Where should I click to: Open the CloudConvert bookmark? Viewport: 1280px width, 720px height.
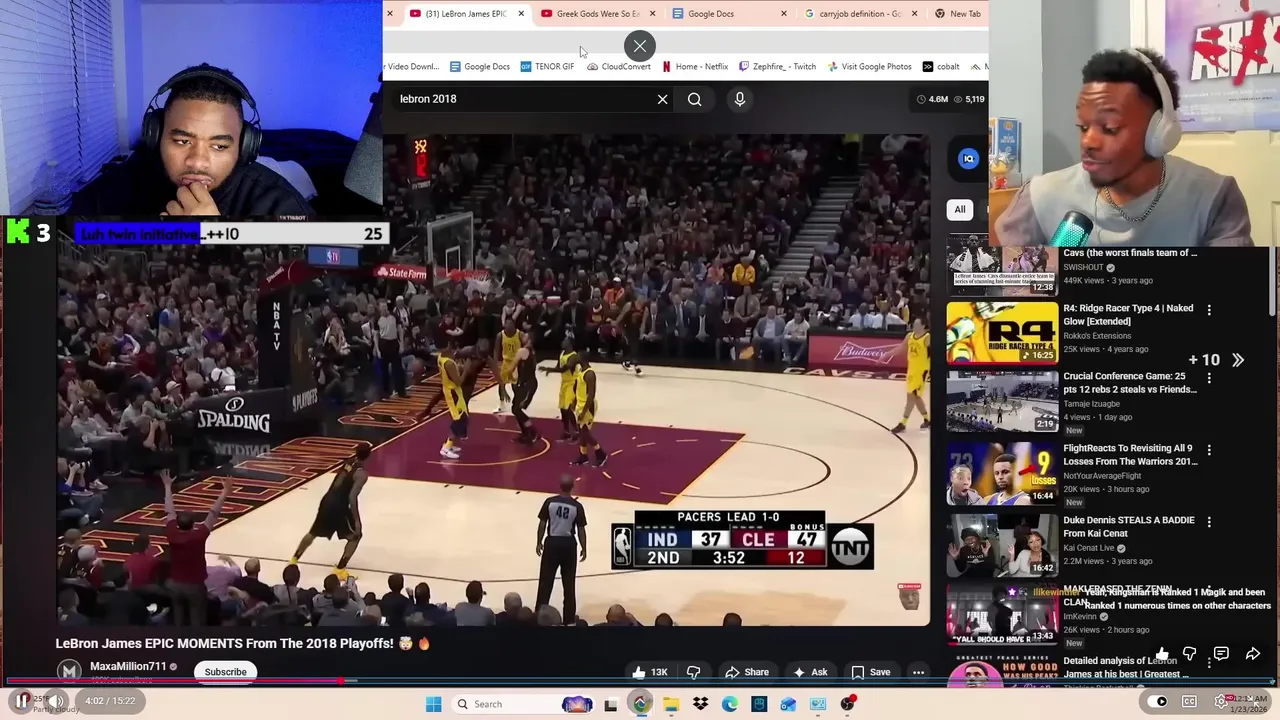619,67
